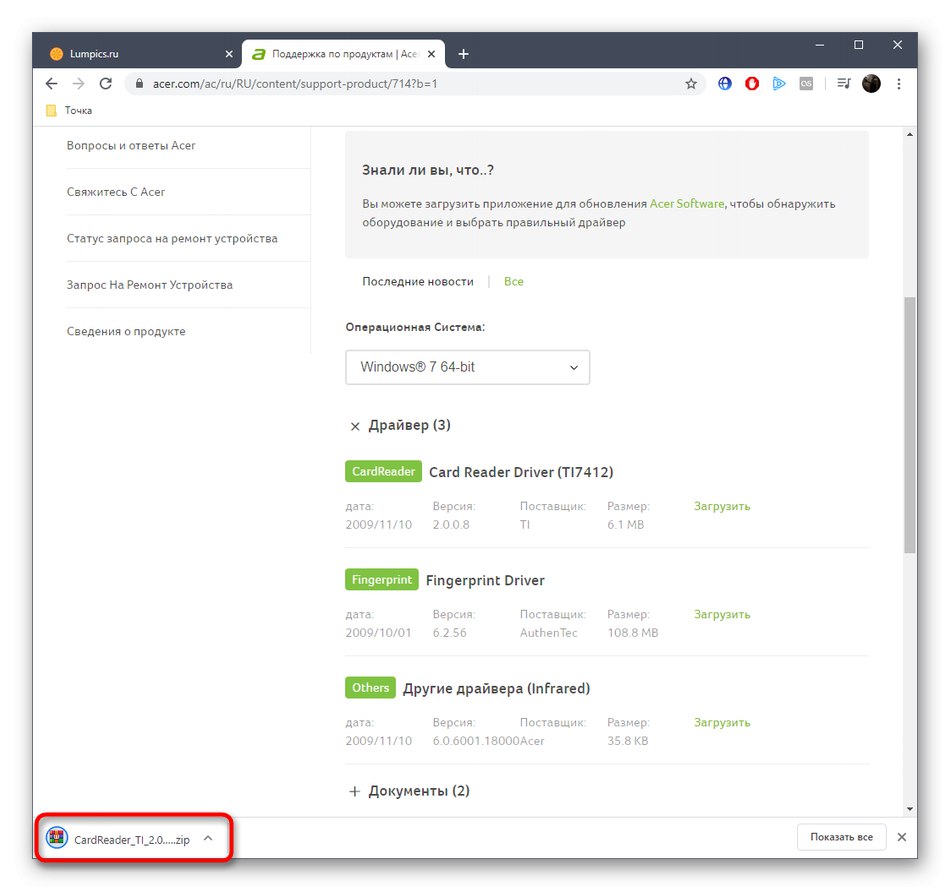Click the Card Reader Driver (TI7412) title
This screenshot has width=950, height=891.
tap(521, 472)
